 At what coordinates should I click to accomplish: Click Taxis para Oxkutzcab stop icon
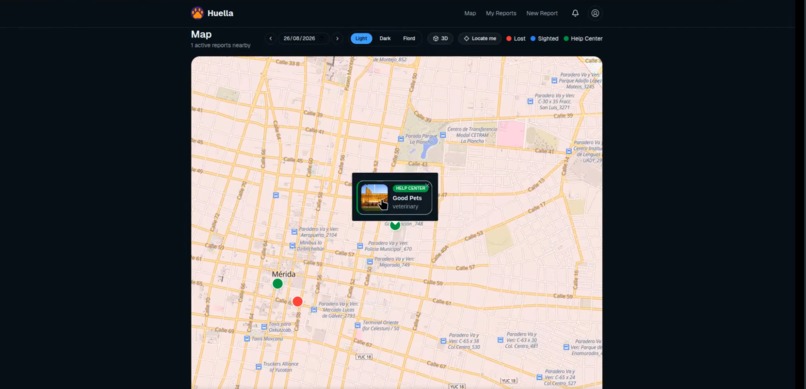coord(264,326)
